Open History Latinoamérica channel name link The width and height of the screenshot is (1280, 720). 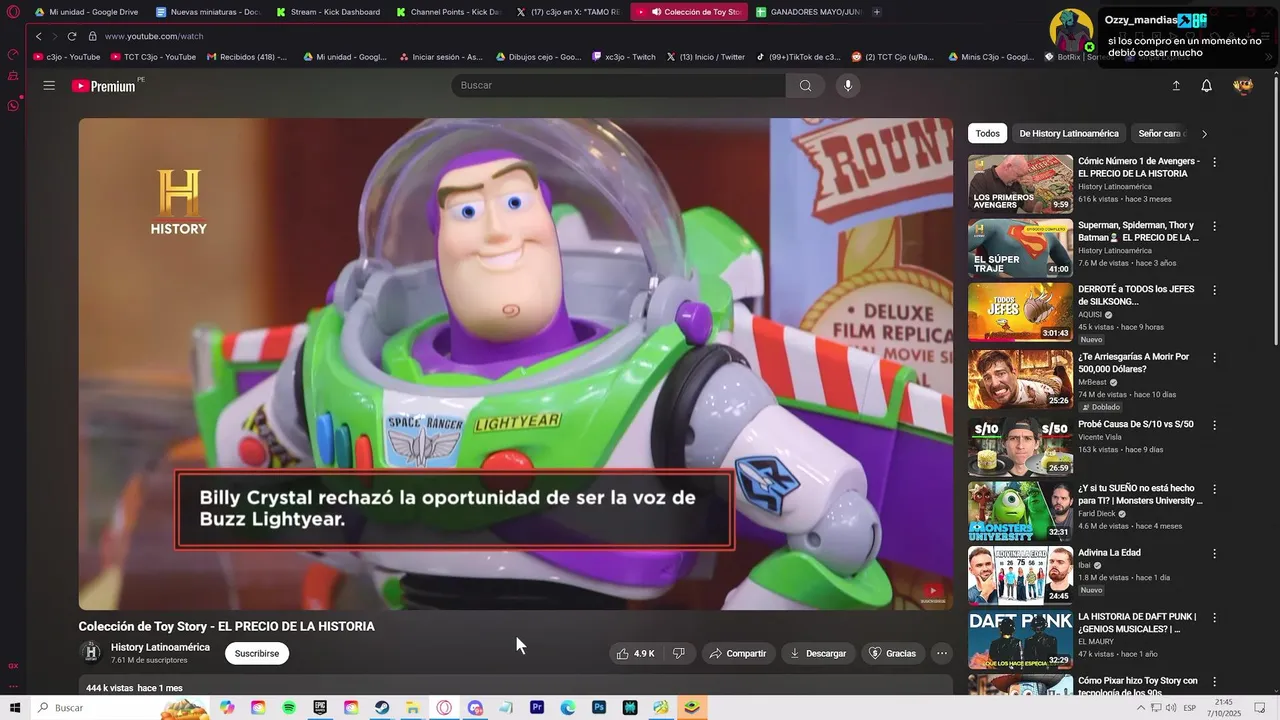coord(160,647)
